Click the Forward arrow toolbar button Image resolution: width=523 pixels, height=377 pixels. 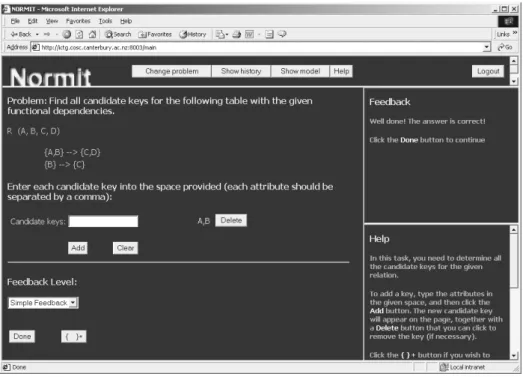(47, 34)
